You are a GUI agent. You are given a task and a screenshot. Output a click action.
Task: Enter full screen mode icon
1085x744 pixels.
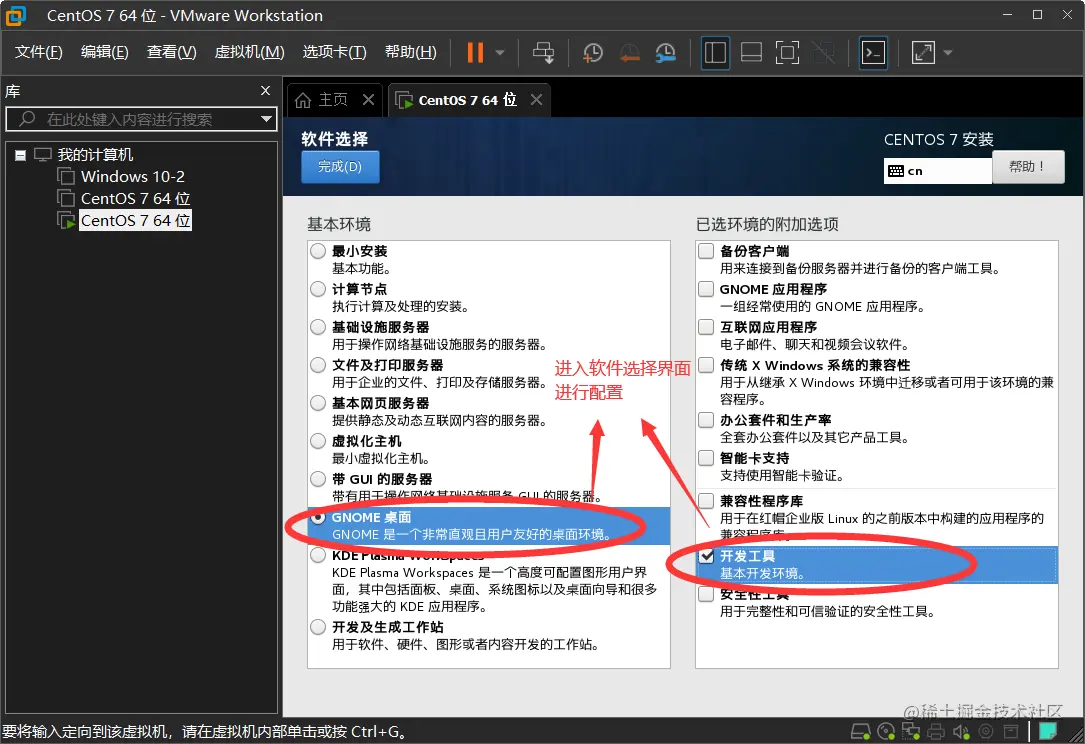tap(787, 53)
